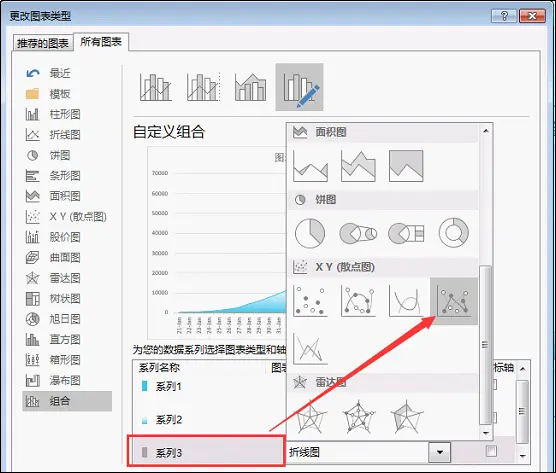This screenshot has width=556, height=473.
Task: Pick the stacked area-clustered column combo icon
Action: 251,87
